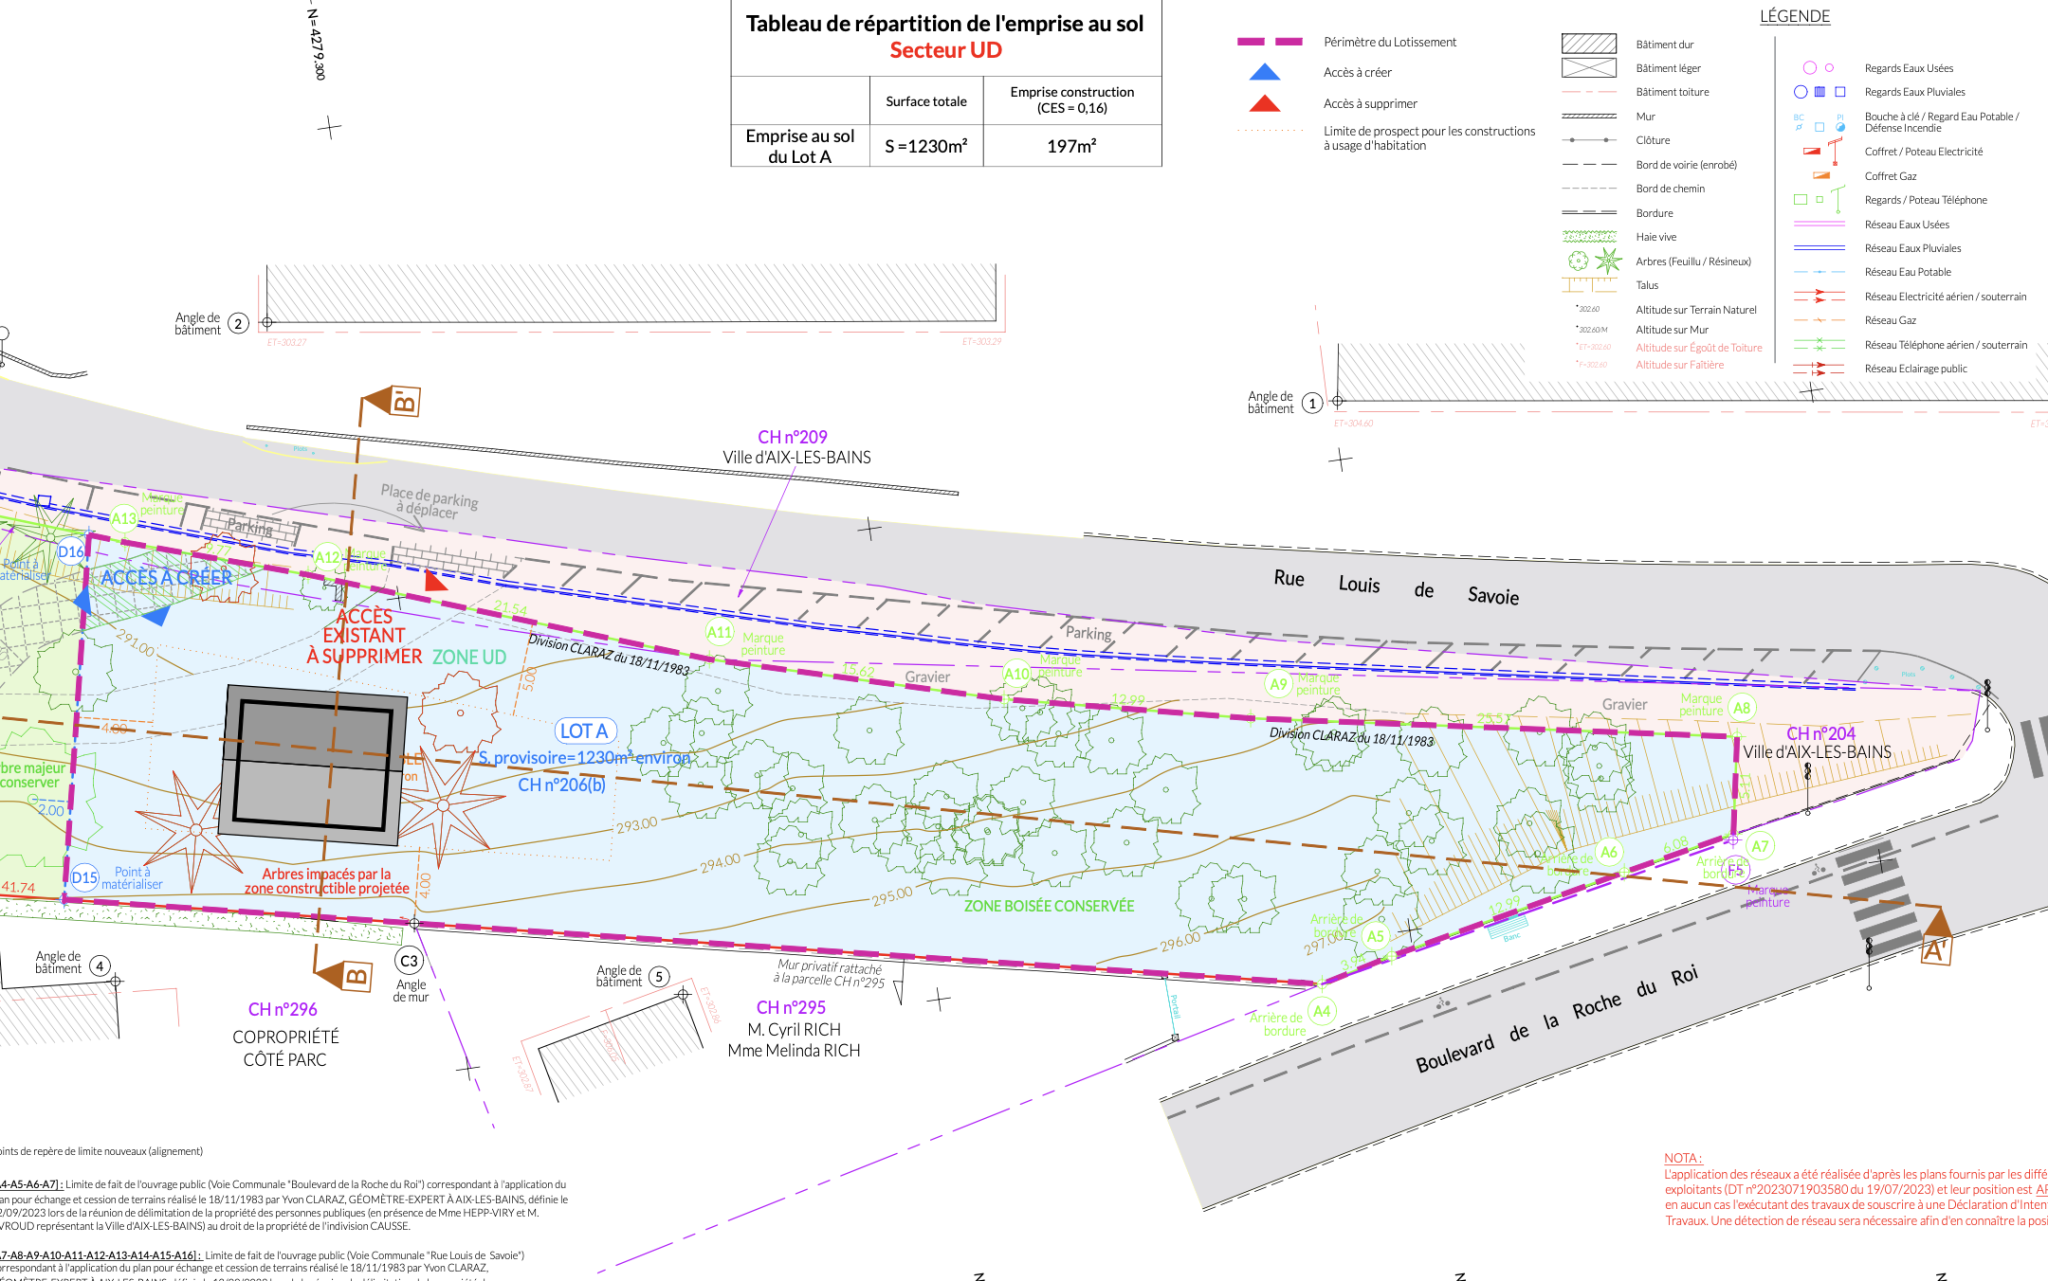Screen dimensions: 2048x1281
Task: Click the 'CH n°295' parcel label
Action: [791, 1008]
